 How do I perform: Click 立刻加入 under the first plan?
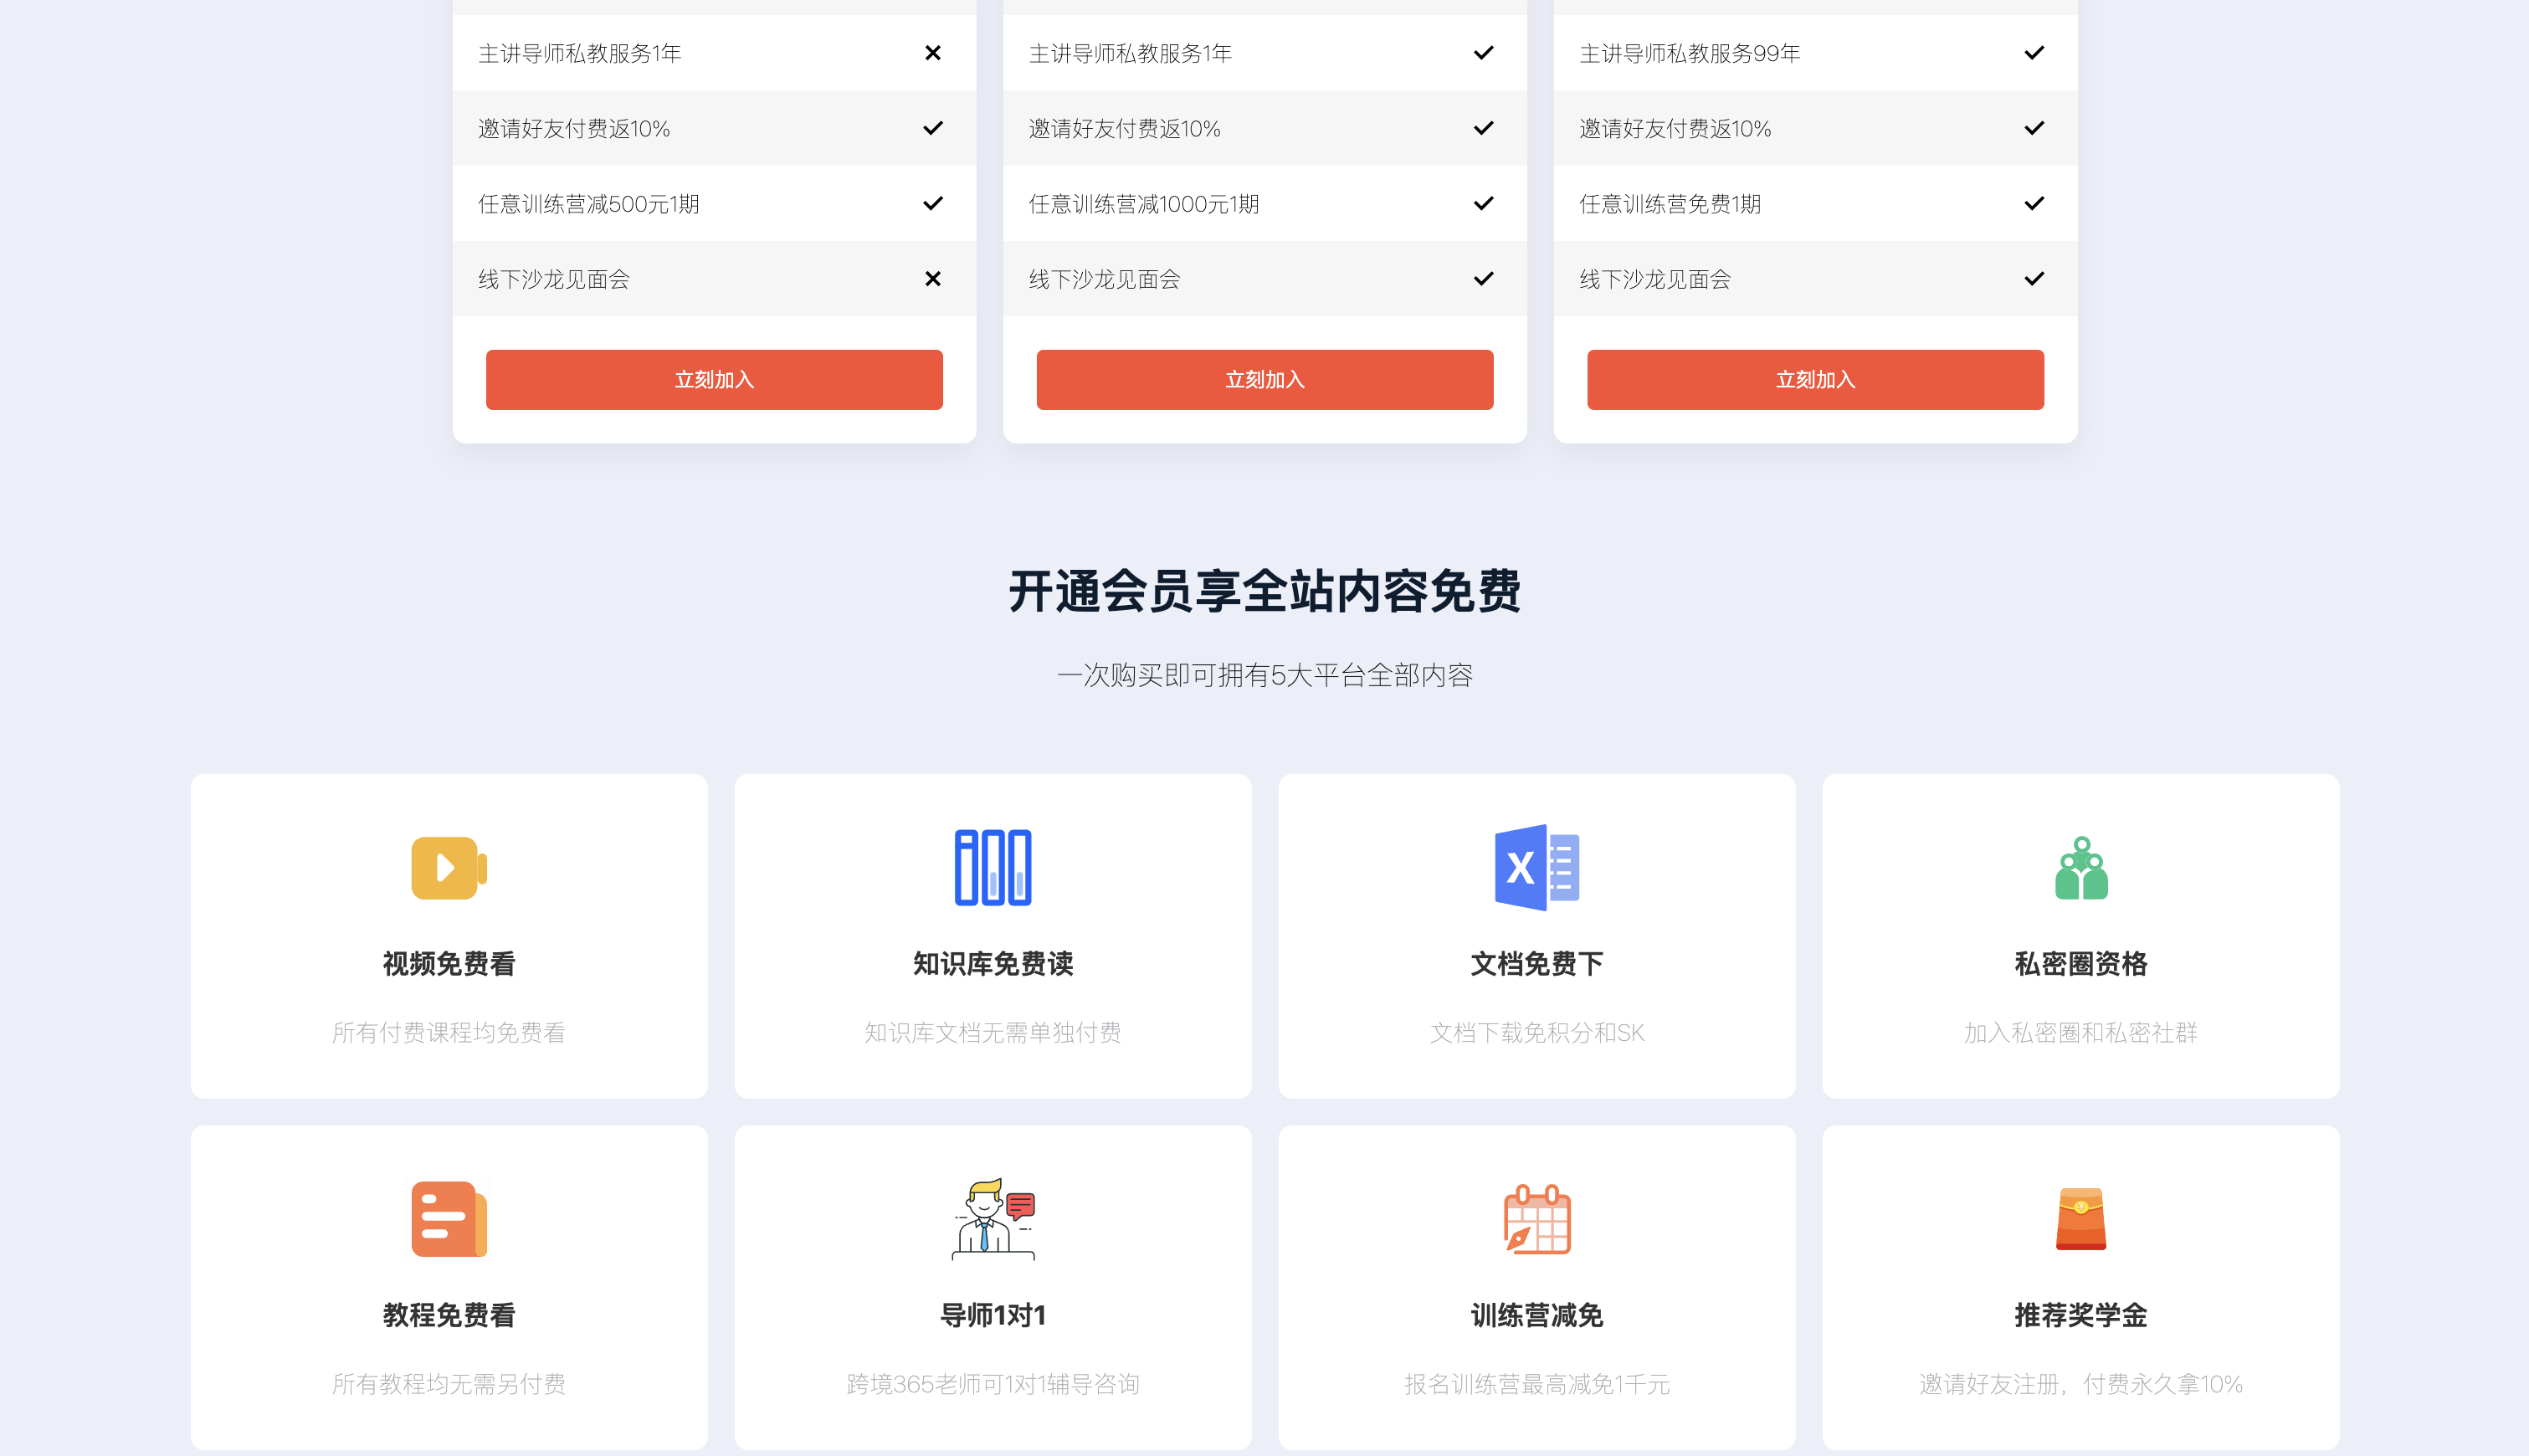click(713, 379)
